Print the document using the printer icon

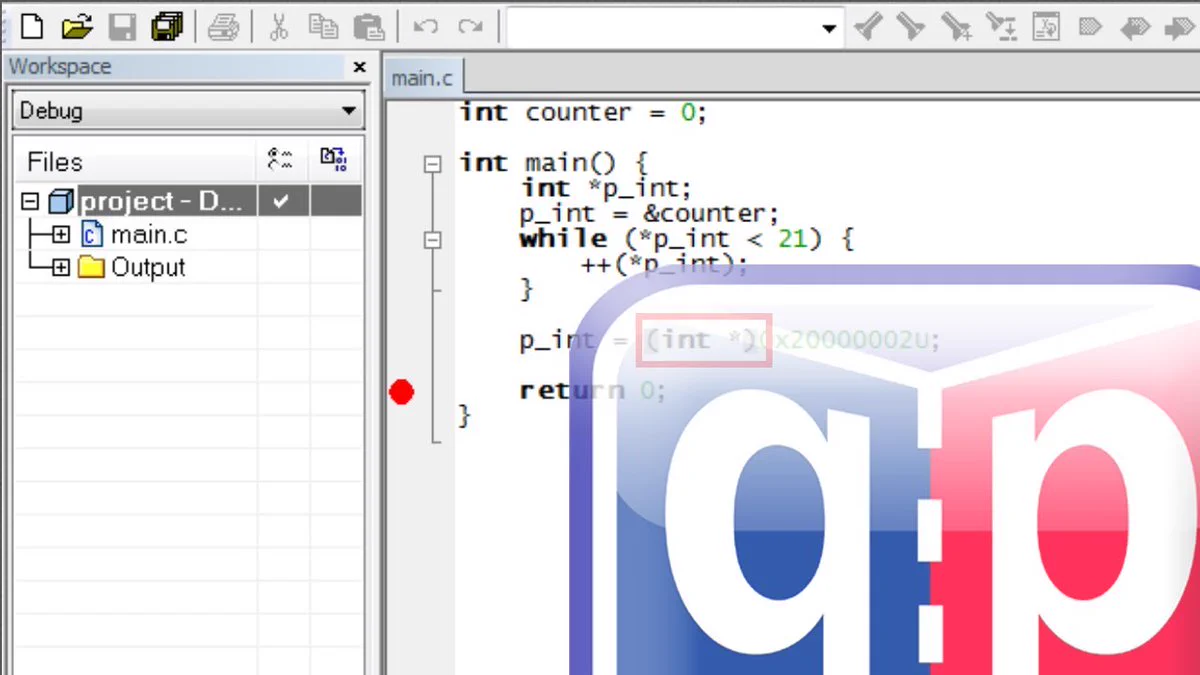(222, 26)
